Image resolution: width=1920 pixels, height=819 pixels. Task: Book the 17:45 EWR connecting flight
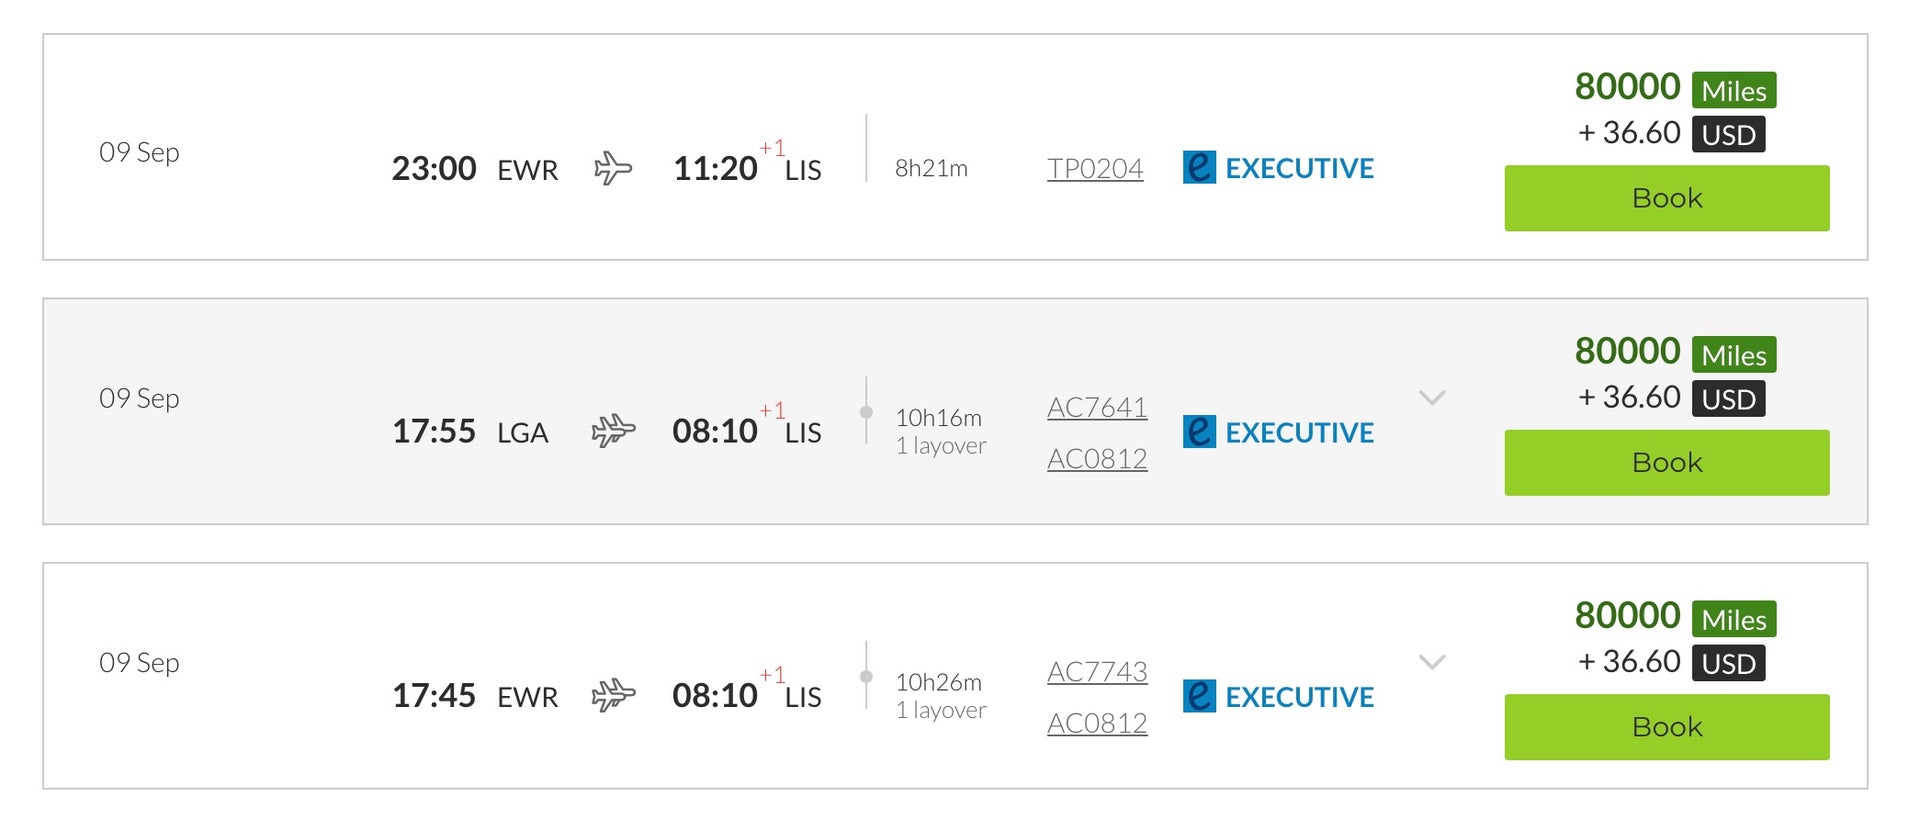click(x=1665, y=726)
